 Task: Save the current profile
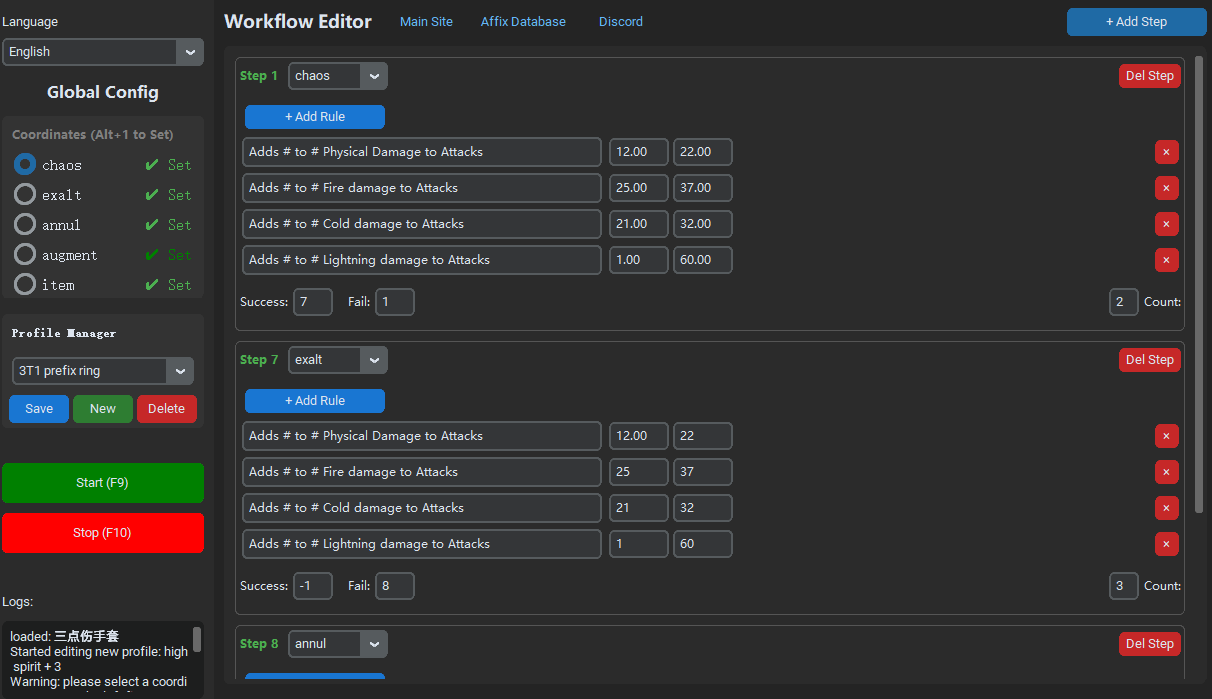39,409
